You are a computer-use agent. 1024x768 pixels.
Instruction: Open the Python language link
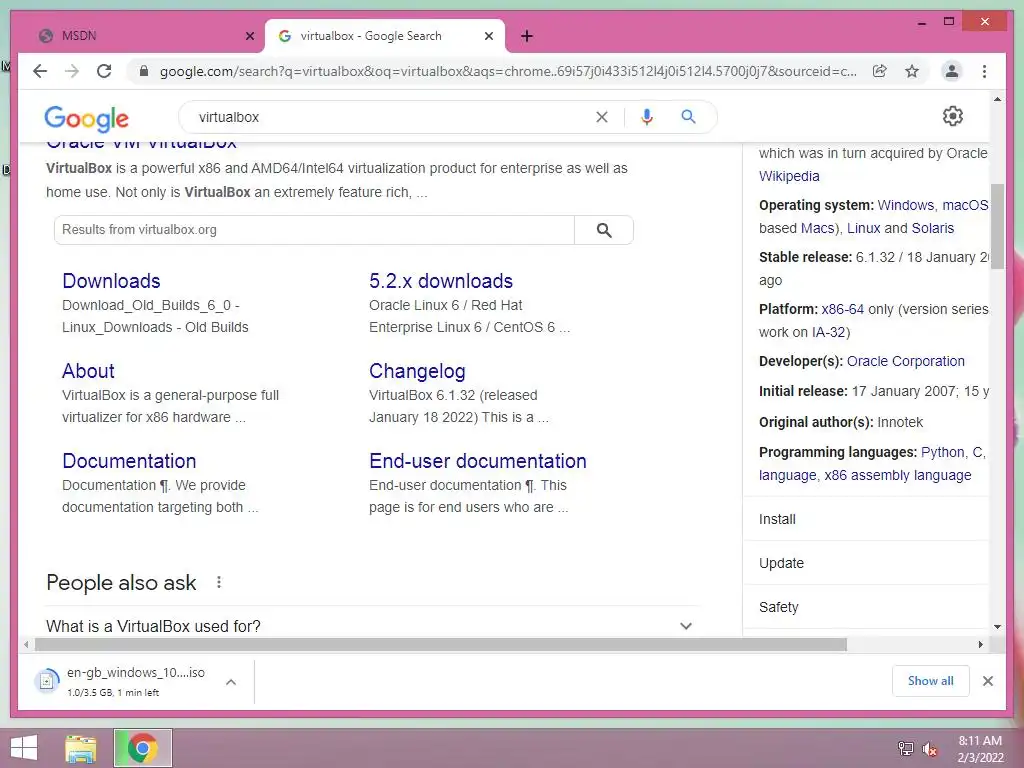click(942, 452)
